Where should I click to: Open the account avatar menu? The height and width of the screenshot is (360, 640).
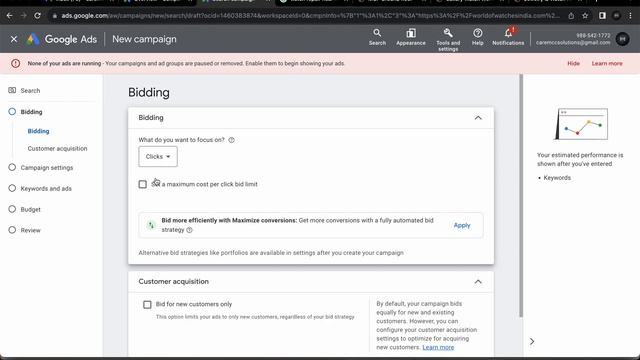(x=622, y=39)
